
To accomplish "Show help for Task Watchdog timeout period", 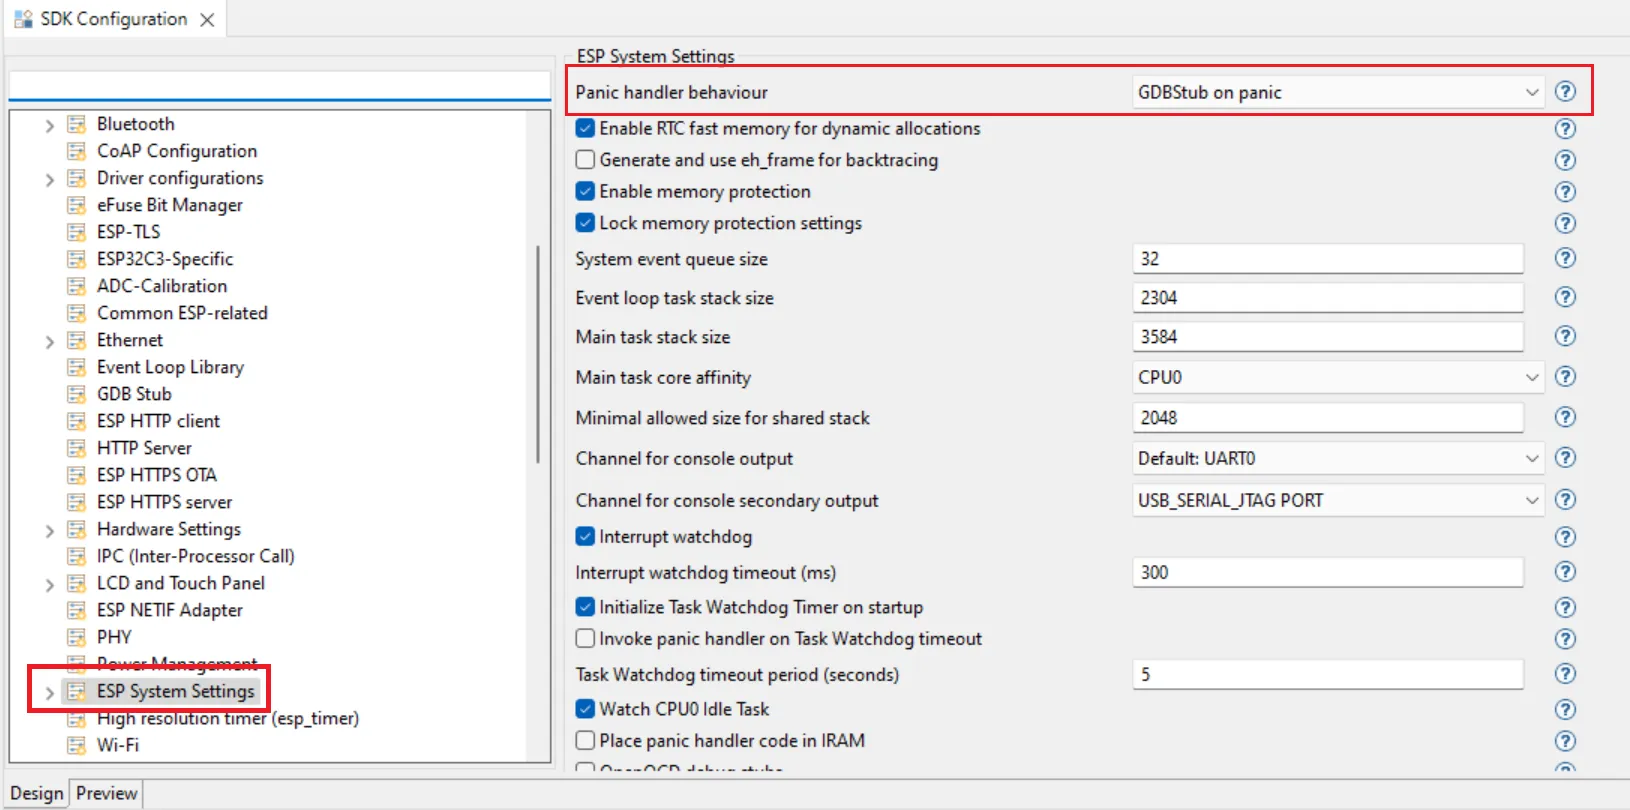I will click(x=1565, y=674).
